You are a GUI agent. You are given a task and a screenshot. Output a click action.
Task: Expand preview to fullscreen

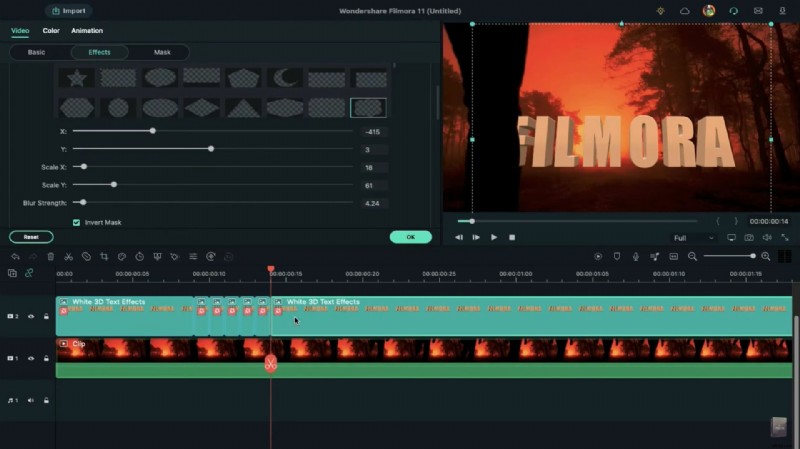(x=785, y=238)
